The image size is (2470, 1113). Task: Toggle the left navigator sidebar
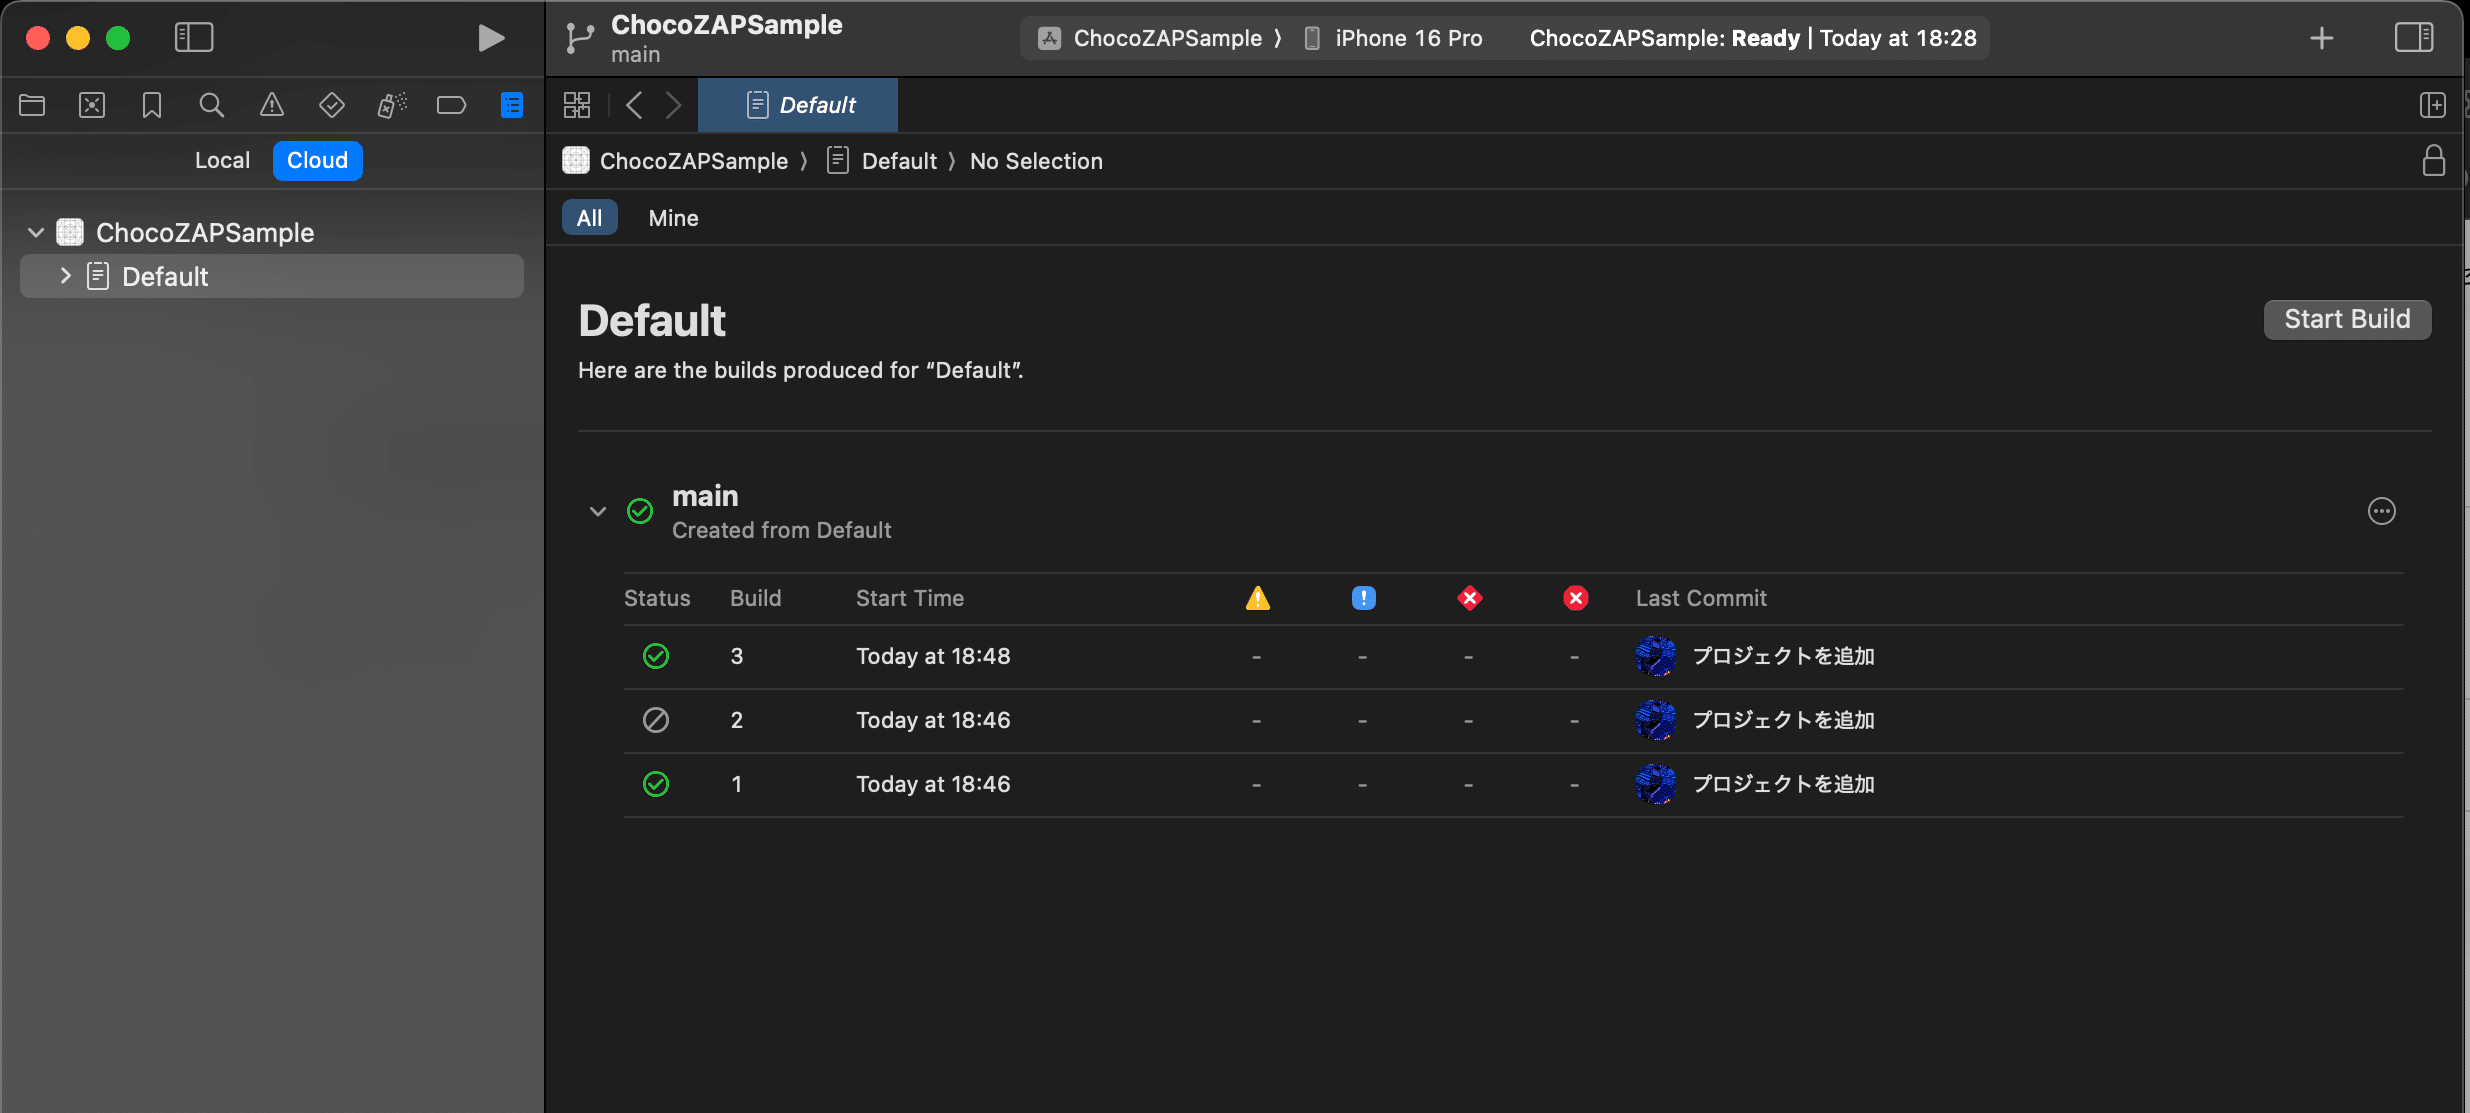click(194, 38)
